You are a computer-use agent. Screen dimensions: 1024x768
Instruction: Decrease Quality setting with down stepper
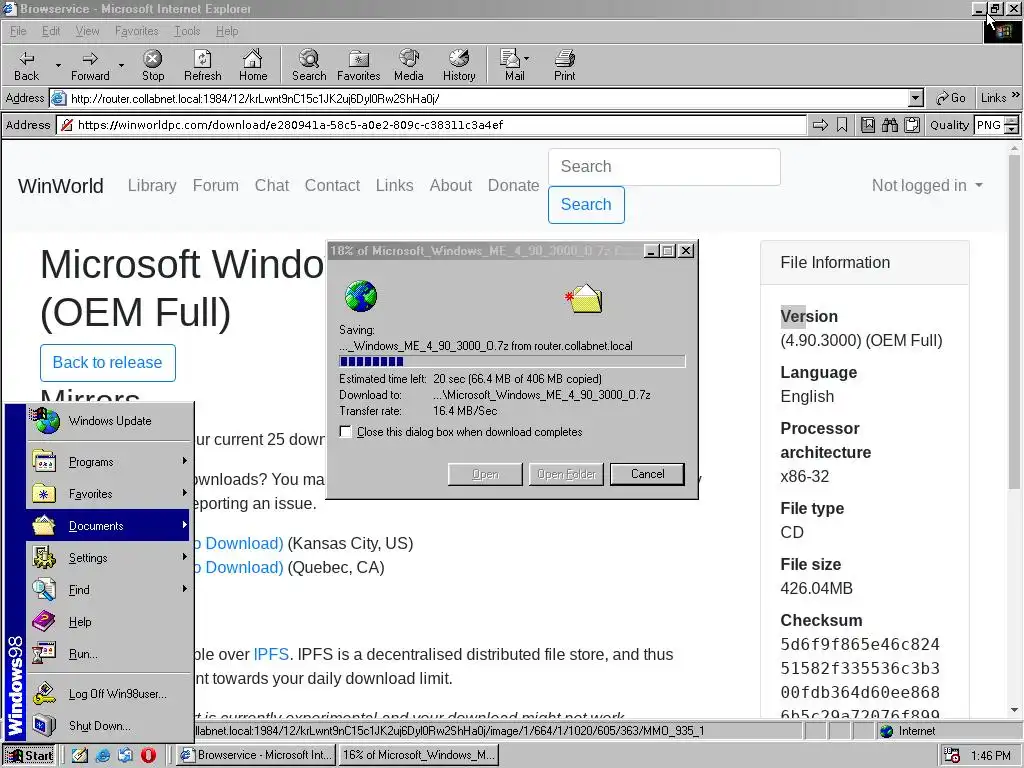pyautogui.click(x=1012, y=129)
